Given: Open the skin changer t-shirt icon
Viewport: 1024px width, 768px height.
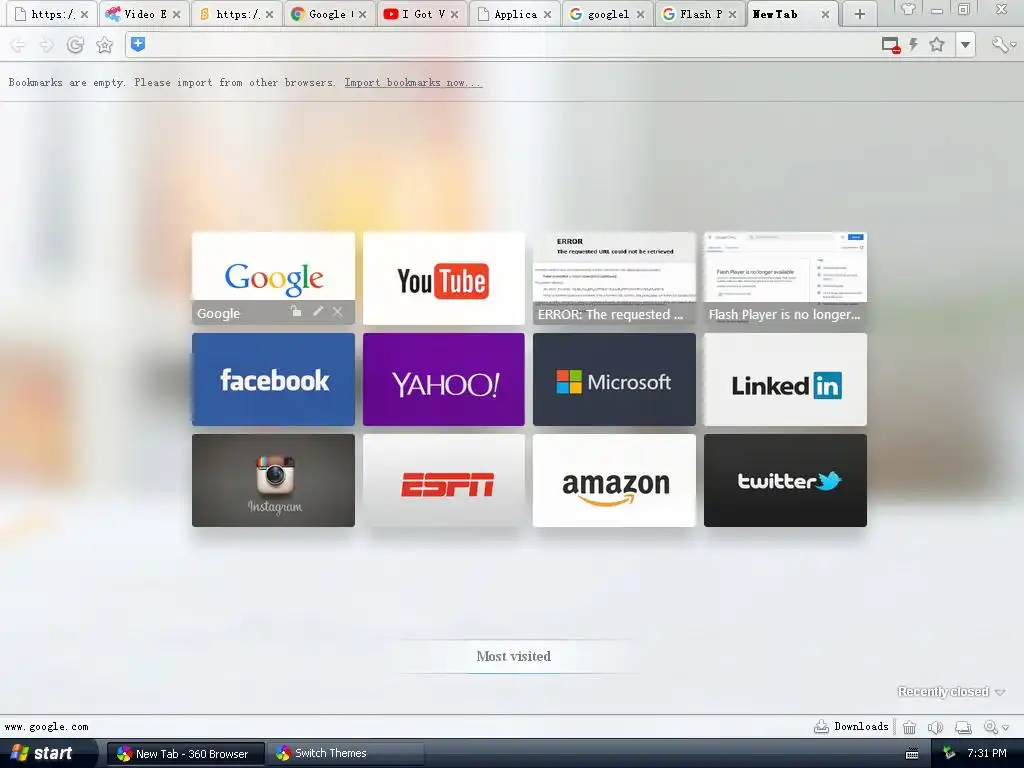Looking at the screenshot, I should point(908,9).
